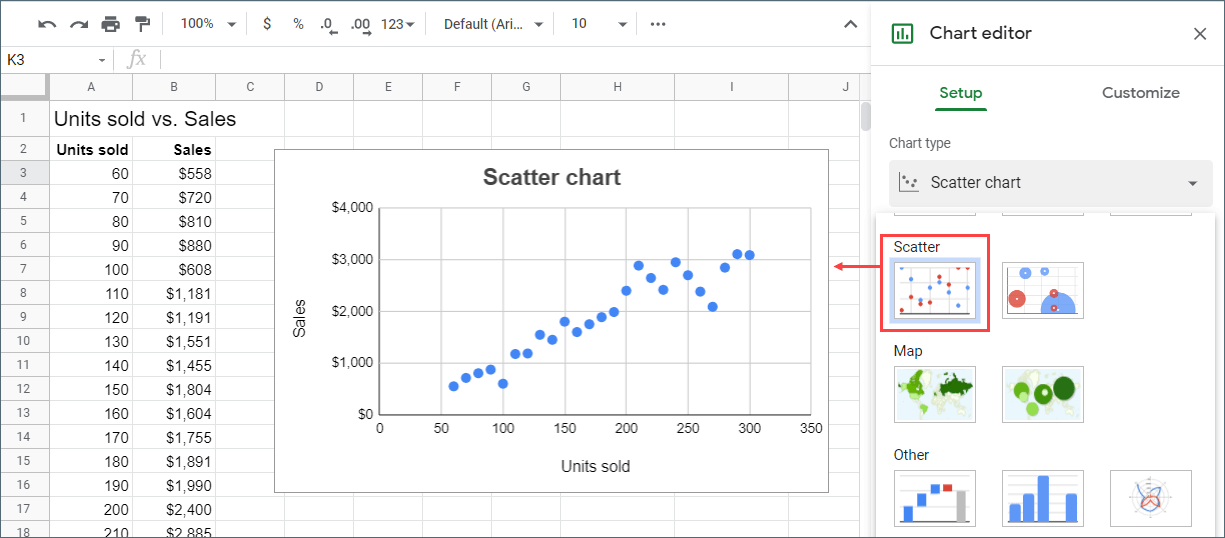Screen dimensions: 1225x538
Task: Choose the Radar chart thumbnail
Action: 1151,498
